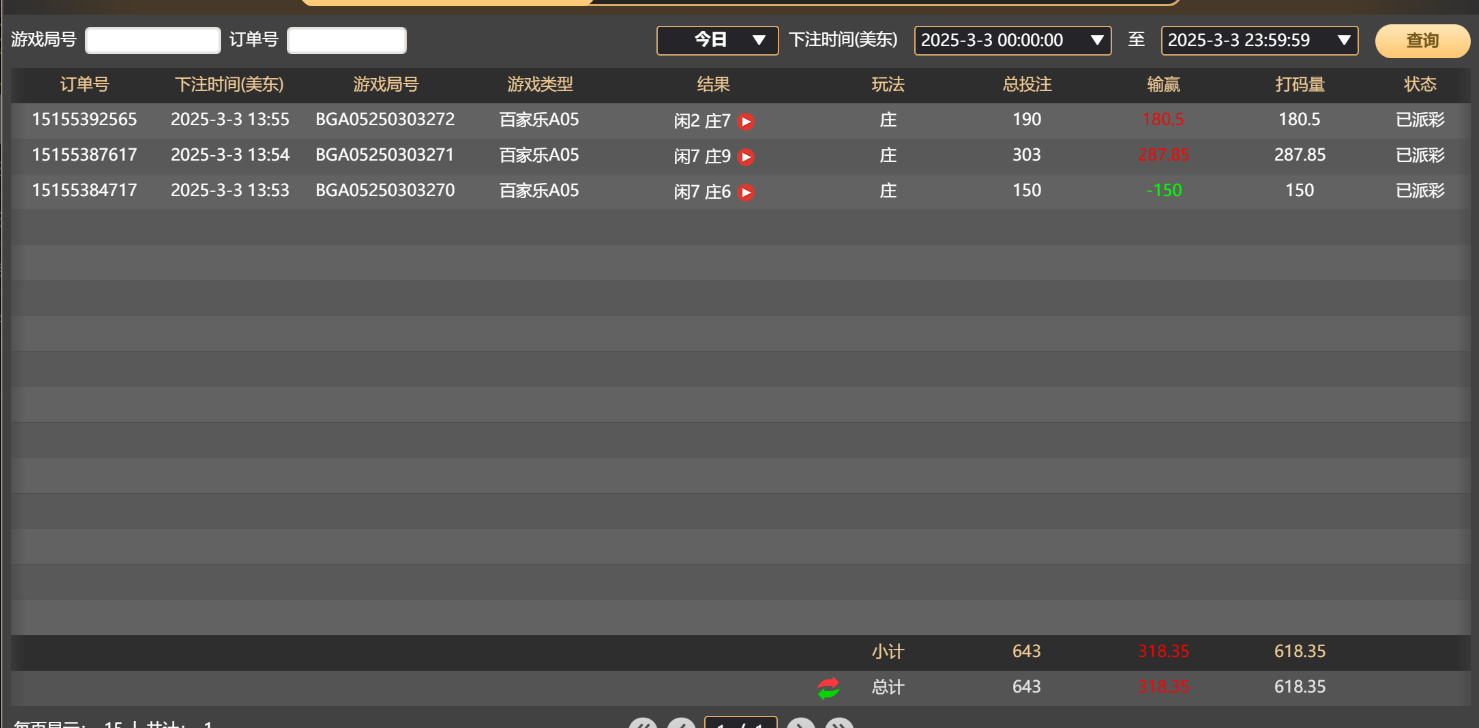Click the 游戏局号 input field
Screen dimensions: 1479x728
(152, 40)
